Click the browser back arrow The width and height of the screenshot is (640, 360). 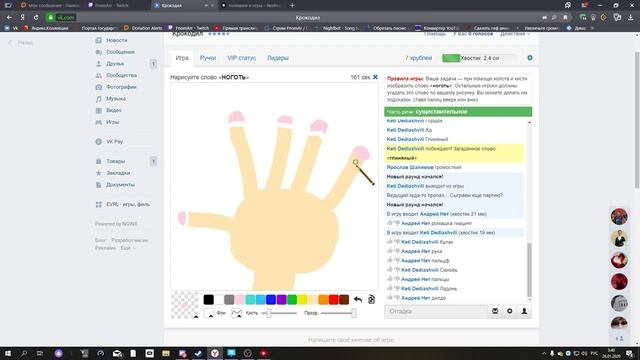coord(9,18)
